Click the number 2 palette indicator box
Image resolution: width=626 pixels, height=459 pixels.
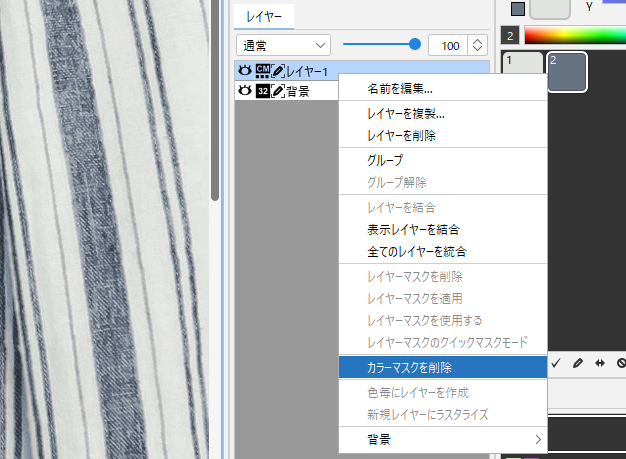[510, 36]
